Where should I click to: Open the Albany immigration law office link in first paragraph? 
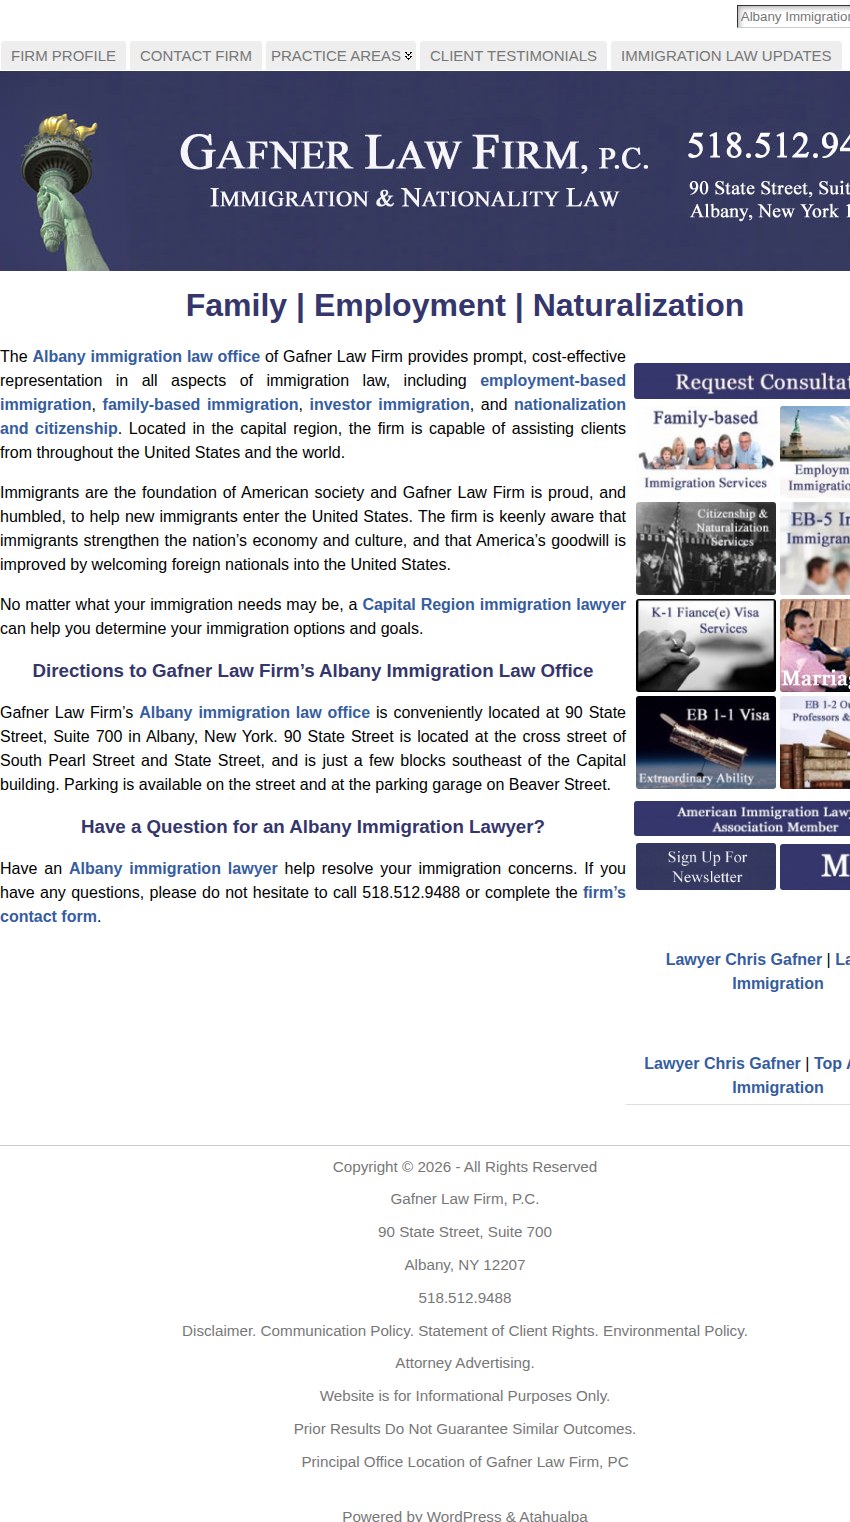click(146, 356)
